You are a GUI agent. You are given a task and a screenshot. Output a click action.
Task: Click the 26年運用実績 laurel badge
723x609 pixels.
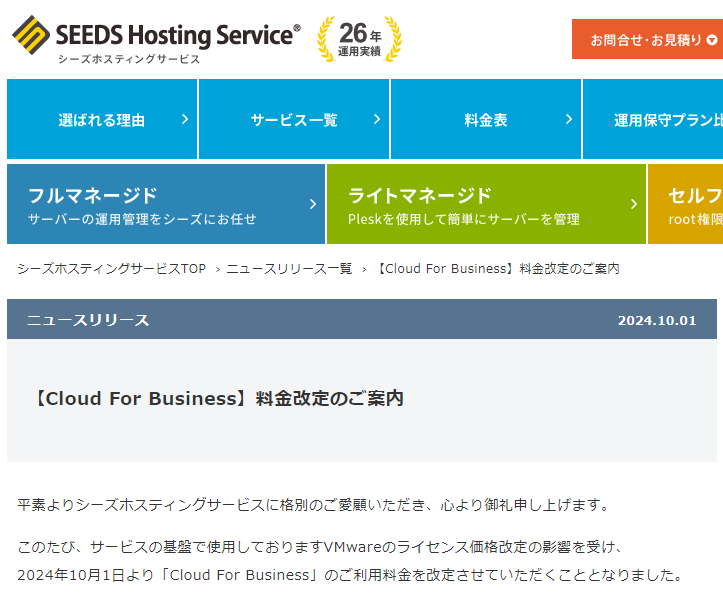360,39
